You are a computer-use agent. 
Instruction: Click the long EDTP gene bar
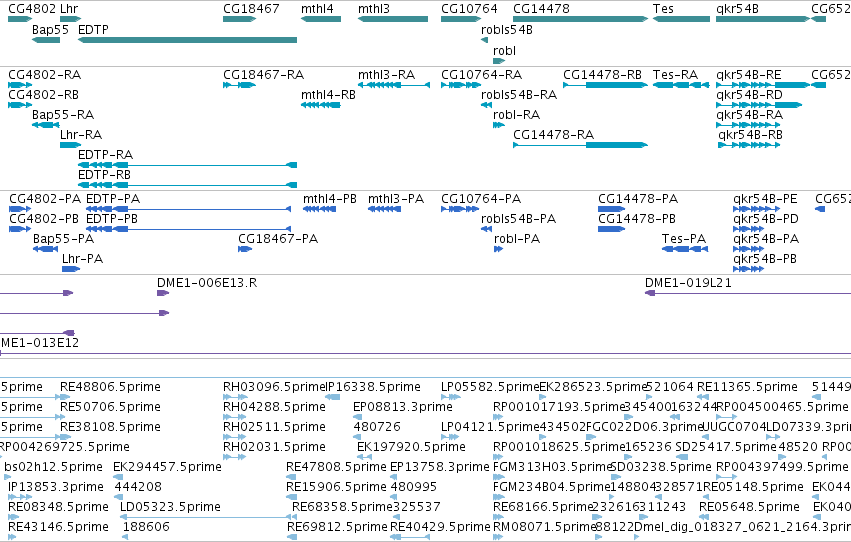(x=187, y=40)
